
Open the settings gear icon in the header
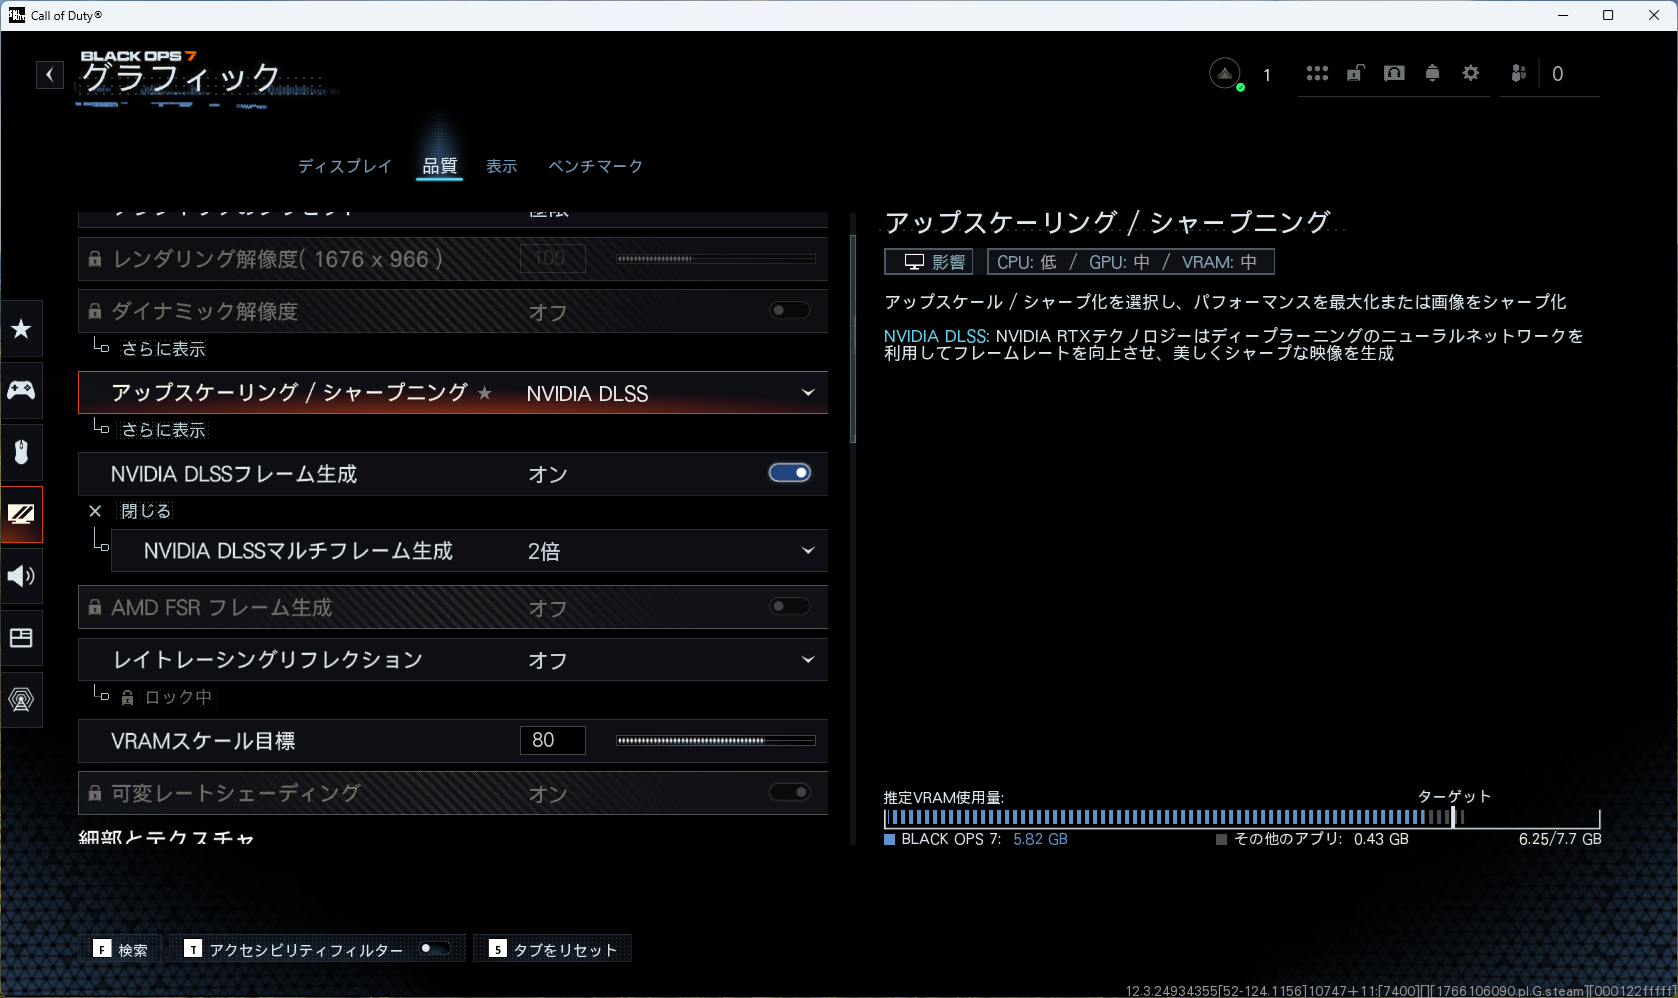[x=1470, y=73]
